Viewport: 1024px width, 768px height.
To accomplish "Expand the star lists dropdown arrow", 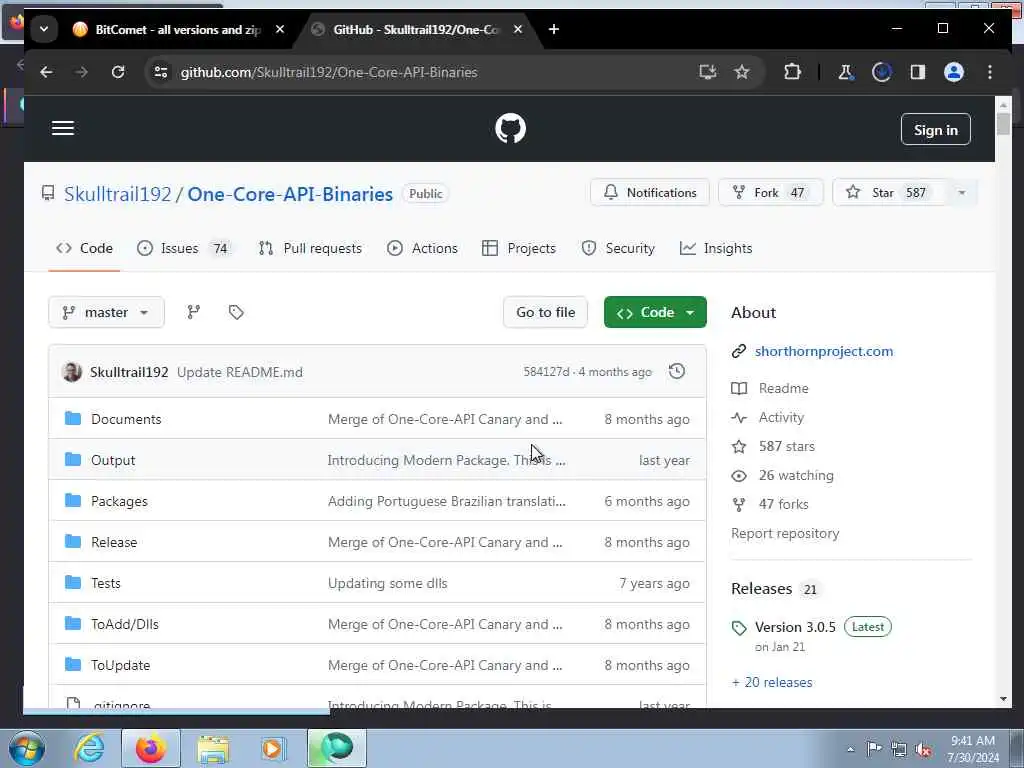I will [x=961, y=193].
